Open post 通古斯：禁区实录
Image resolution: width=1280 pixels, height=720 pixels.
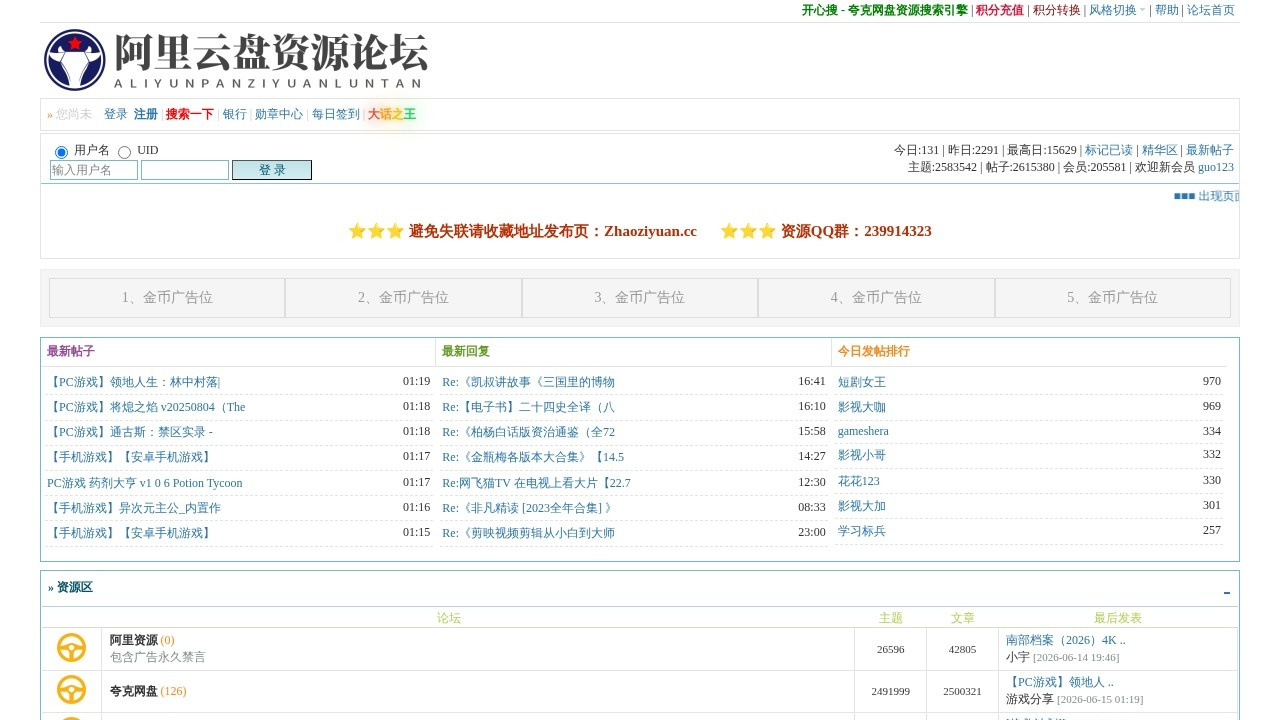(x=130, y=432)
